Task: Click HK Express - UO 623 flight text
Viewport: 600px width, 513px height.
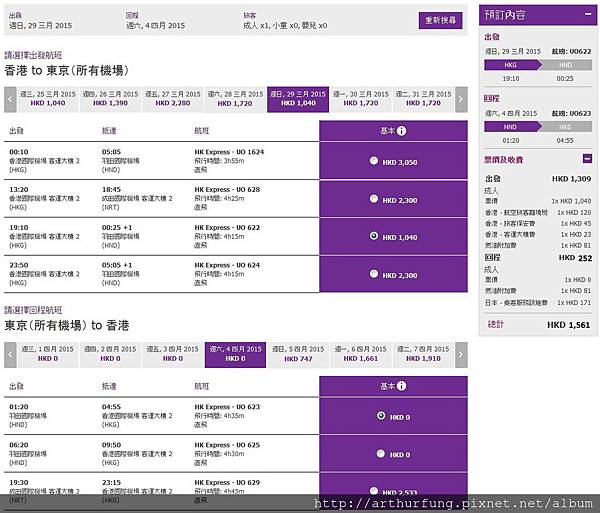Action: [227, 407]
